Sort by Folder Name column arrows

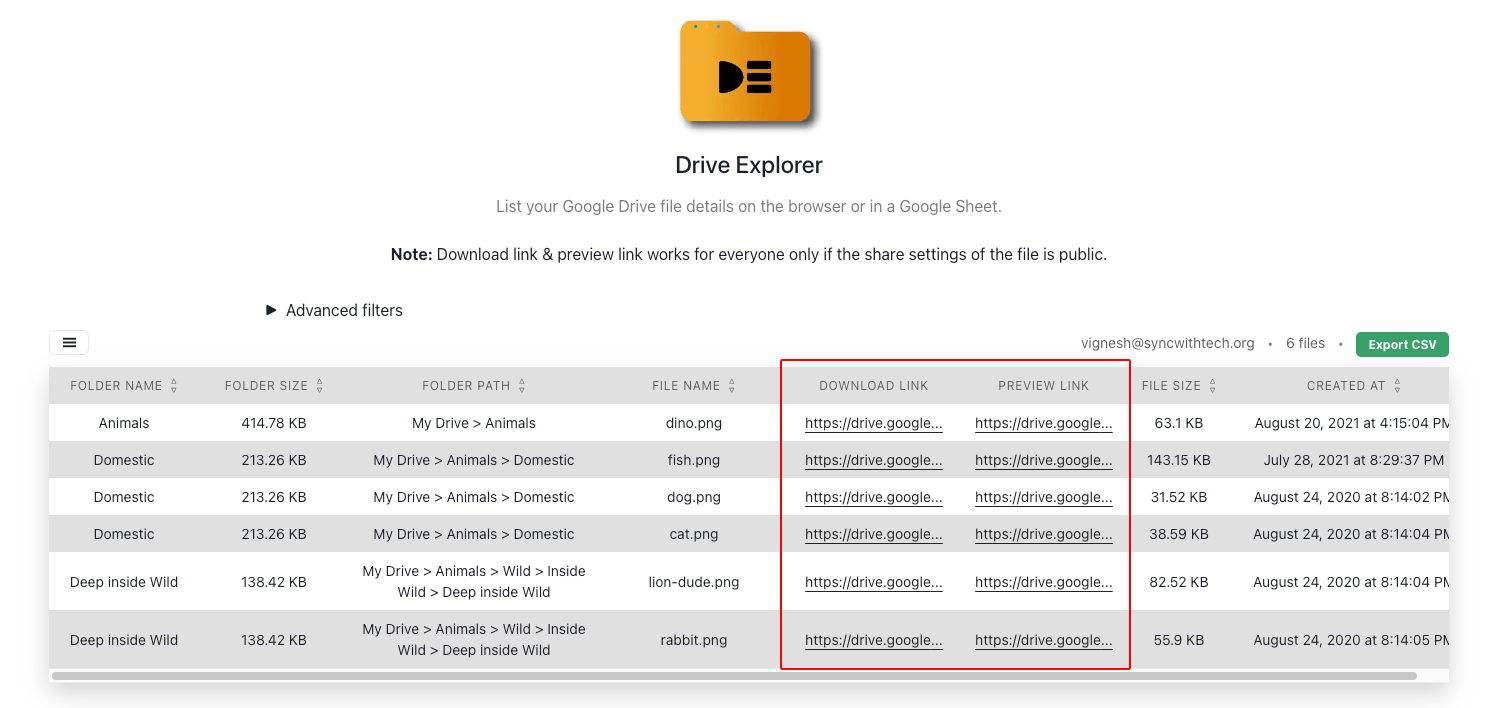click(x=174, y=386)
